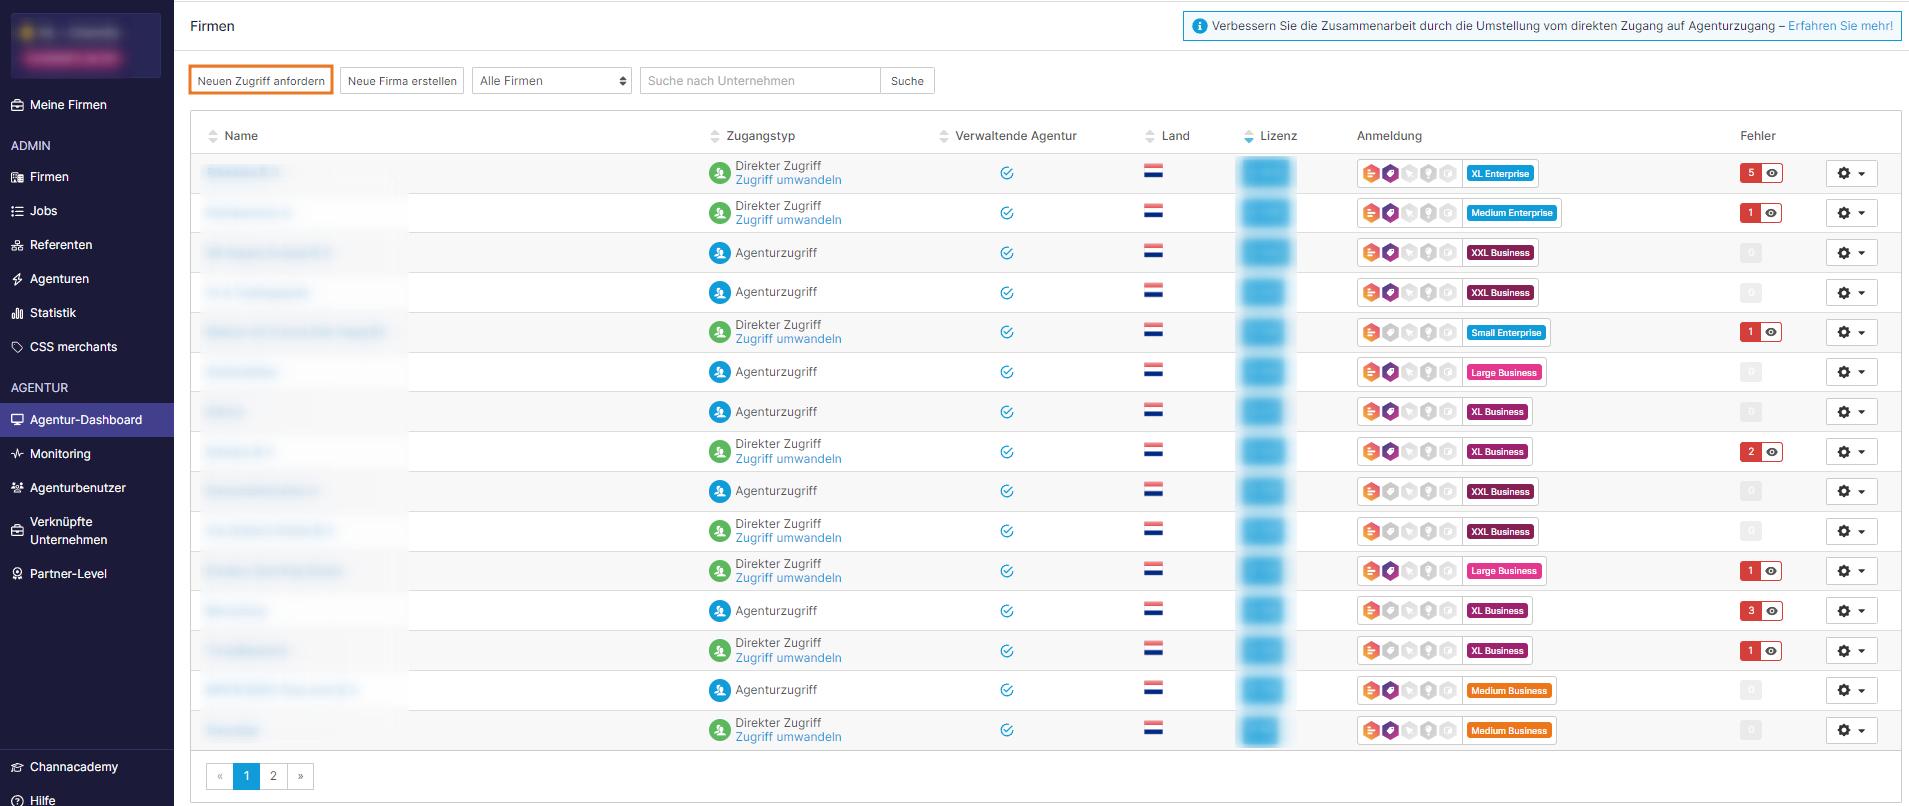Screen dimensions: 1909x806
Task: Show the 3 errors via eye icon
Action: tap(1772, 611)
